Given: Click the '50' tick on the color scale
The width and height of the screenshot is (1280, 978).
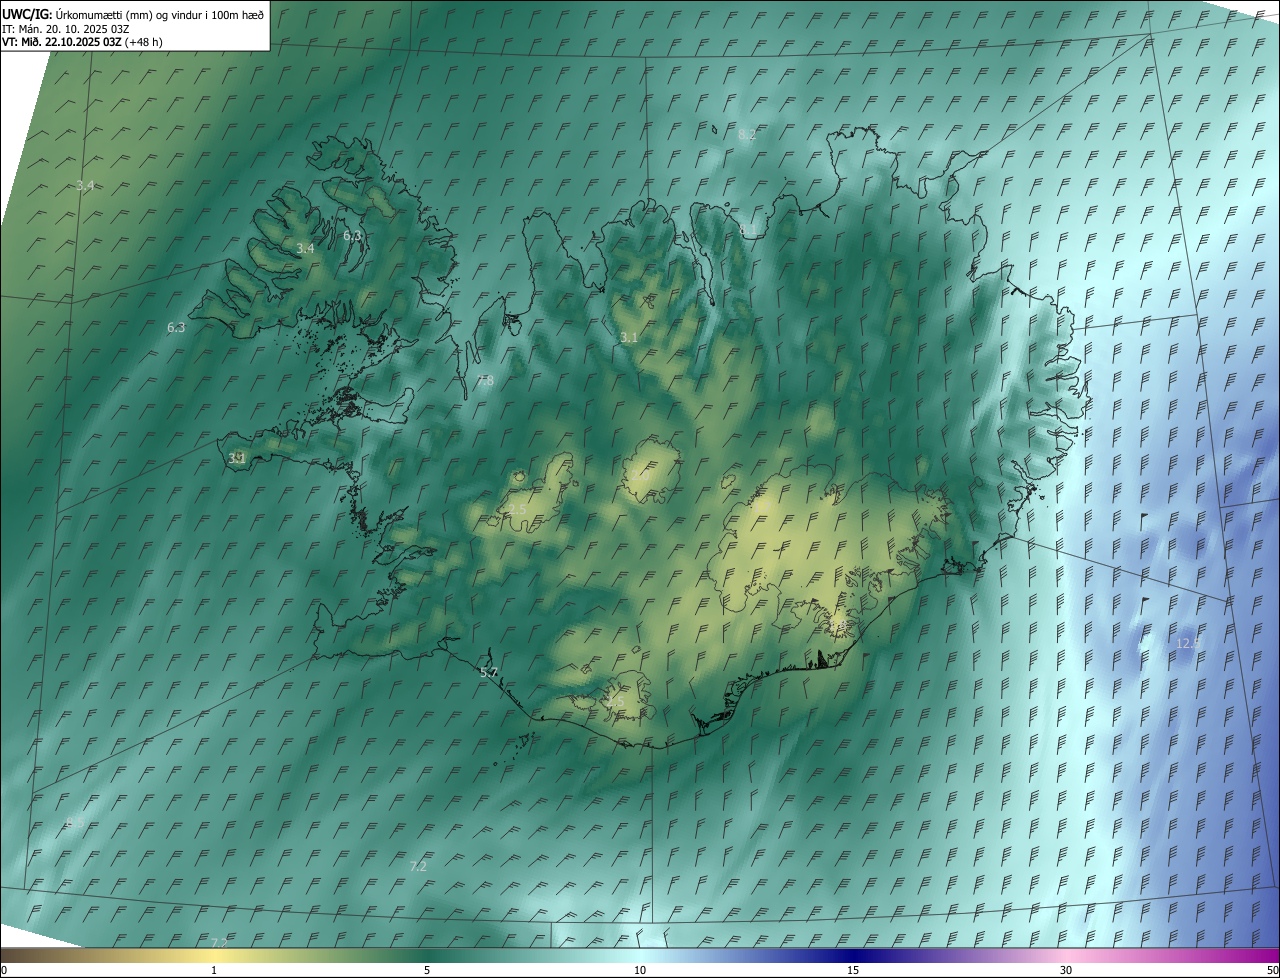Looking at the screenshot, I should click(x=1272, y=970).
